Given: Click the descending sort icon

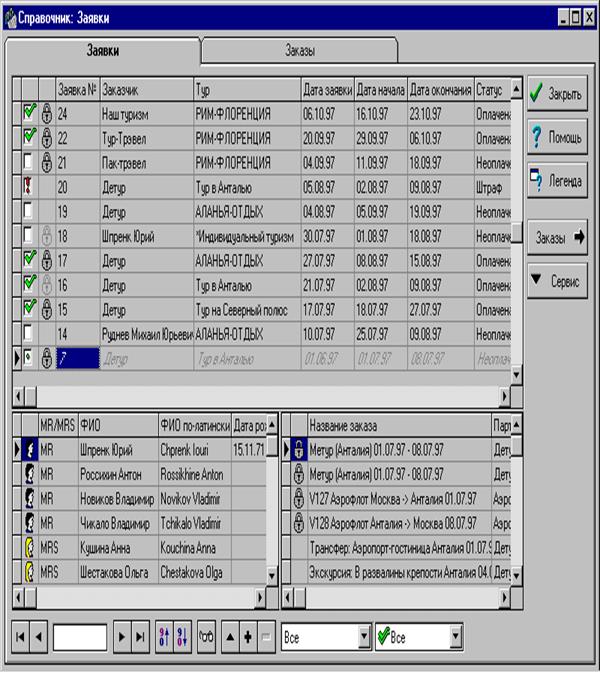Looking at the screenshot, I should pos(183,635).
